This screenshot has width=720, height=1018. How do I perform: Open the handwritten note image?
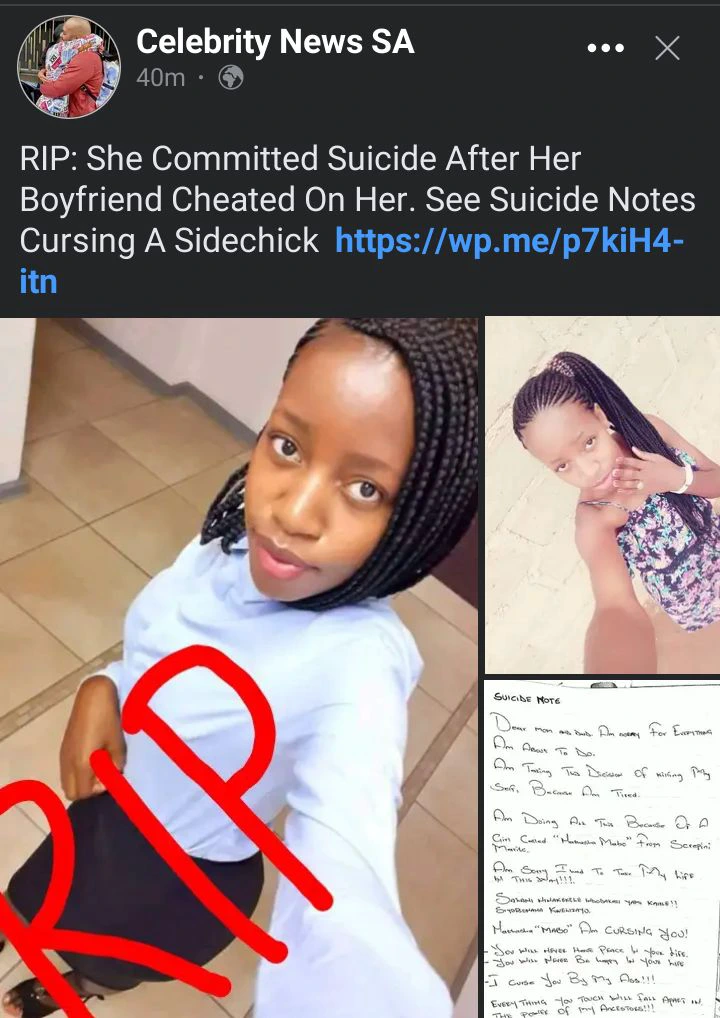602,849
